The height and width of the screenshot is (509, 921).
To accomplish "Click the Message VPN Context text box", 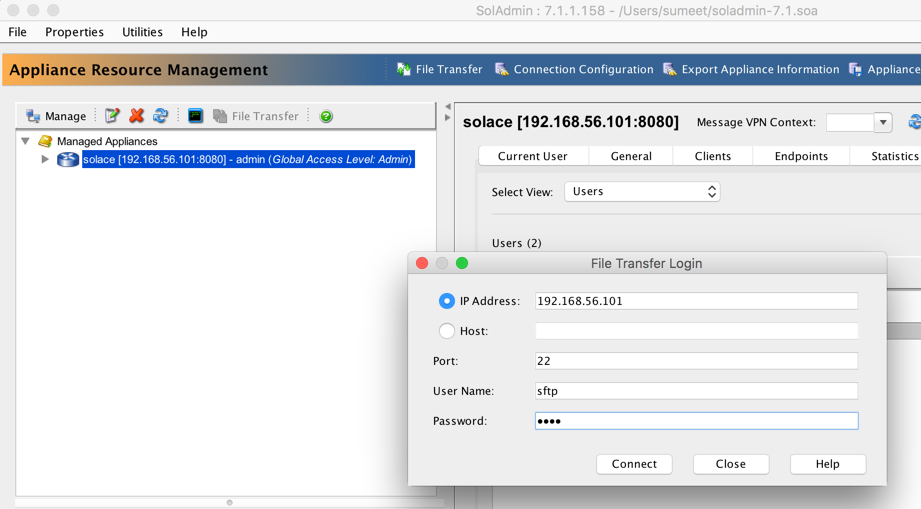I will [850, 122].
